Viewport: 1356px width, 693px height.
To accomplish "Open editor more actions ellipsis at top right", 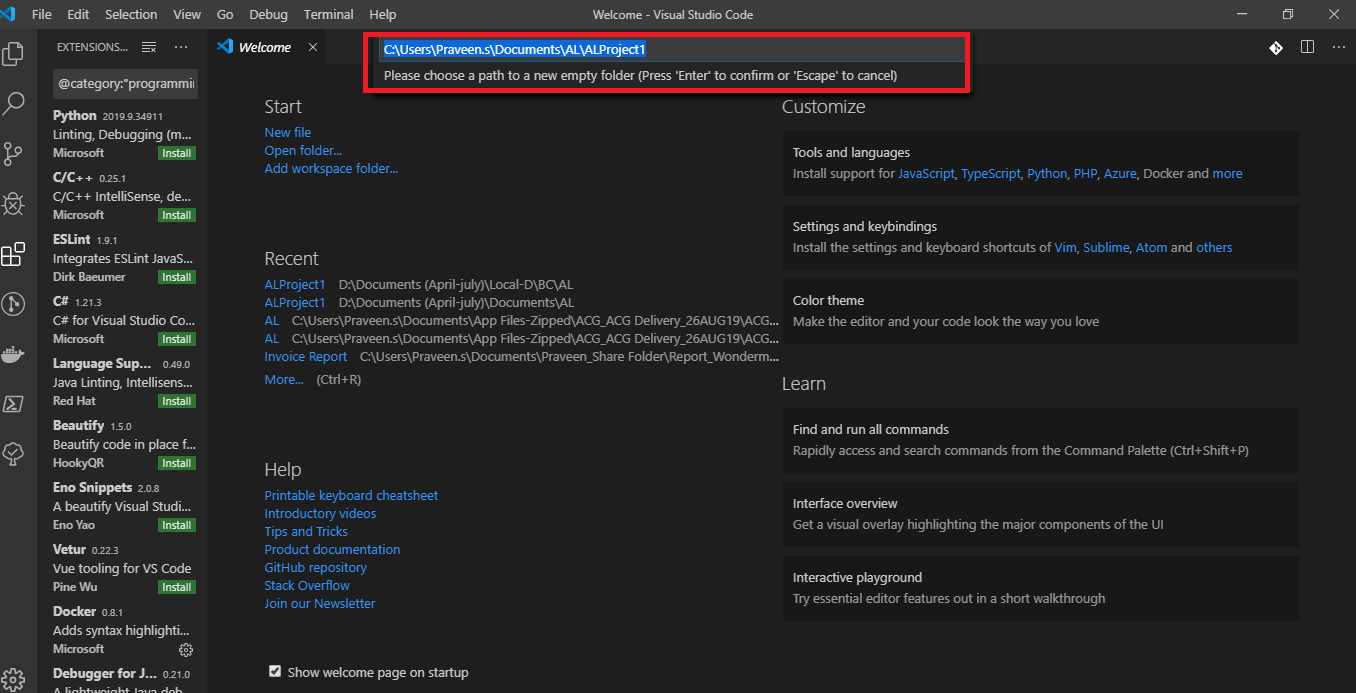I will coord(1337,47).
